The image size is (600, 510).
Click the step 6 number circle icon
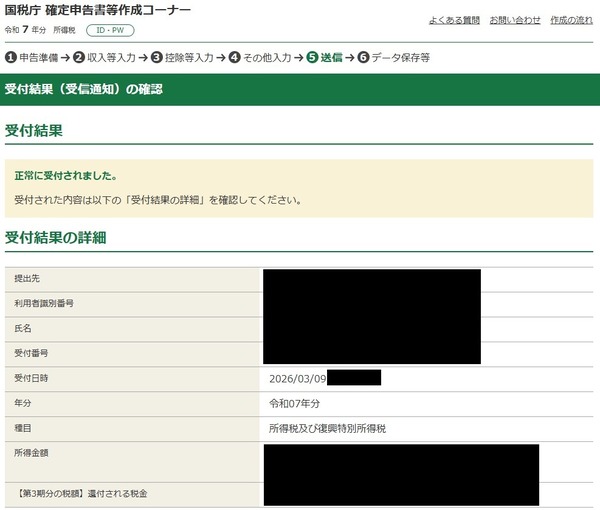pyautogui.click(x=363, y=58)
